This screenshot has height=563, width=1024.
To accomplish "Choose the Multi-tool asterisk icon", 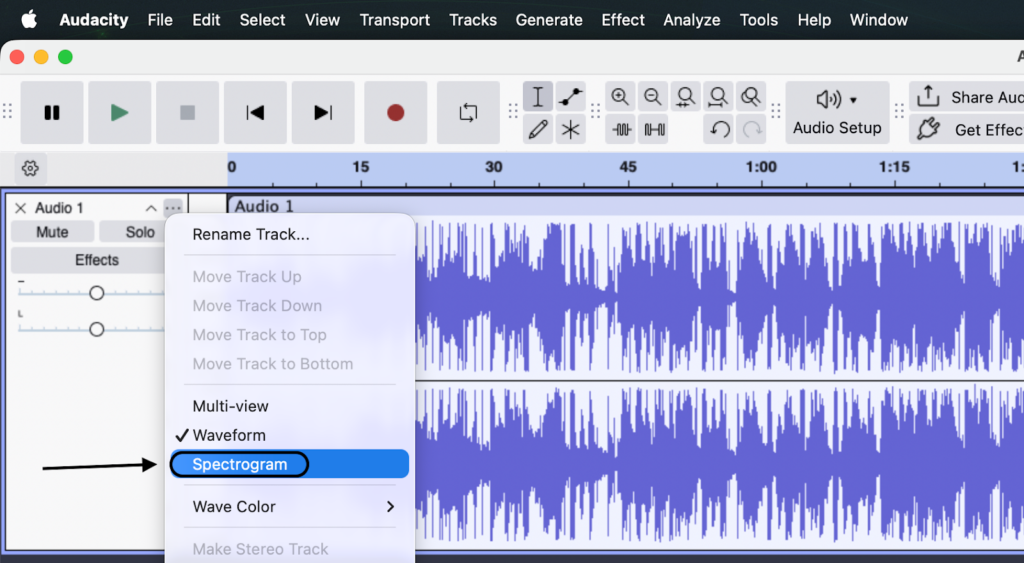I will [571, 129].
